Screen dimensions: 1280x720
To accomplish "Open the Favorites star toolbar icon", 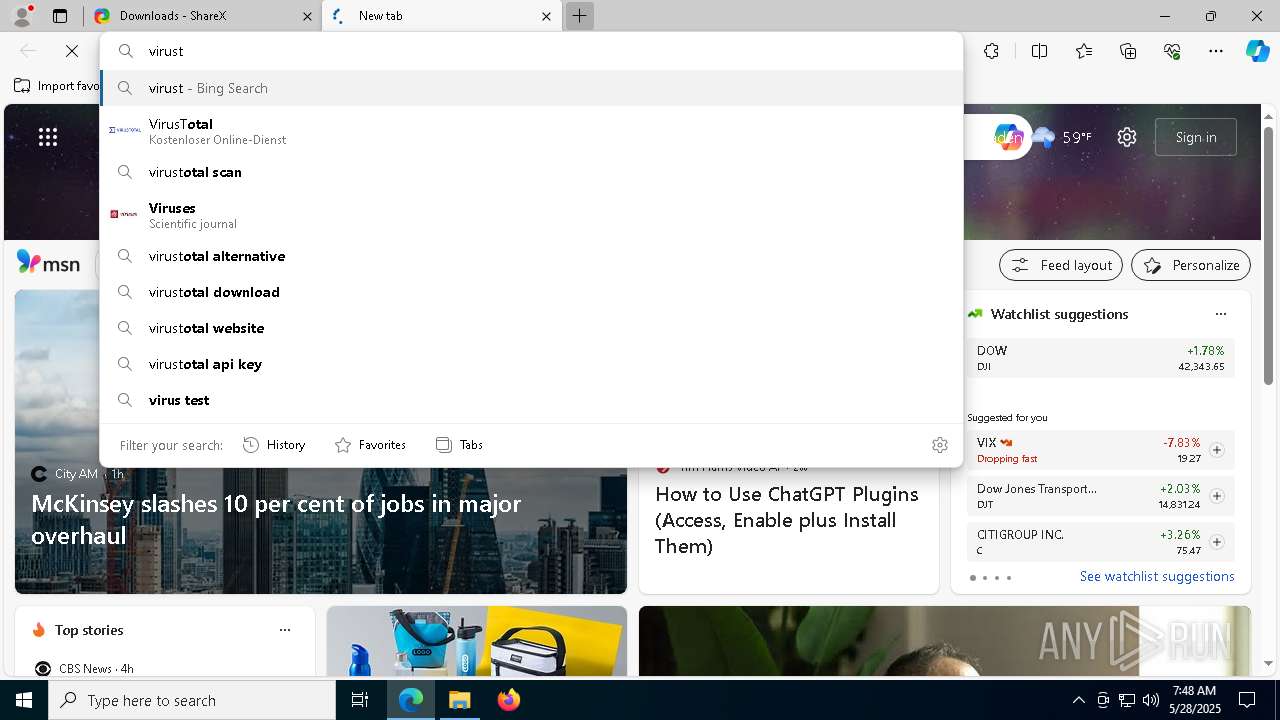I will (x=1084, y=51).
